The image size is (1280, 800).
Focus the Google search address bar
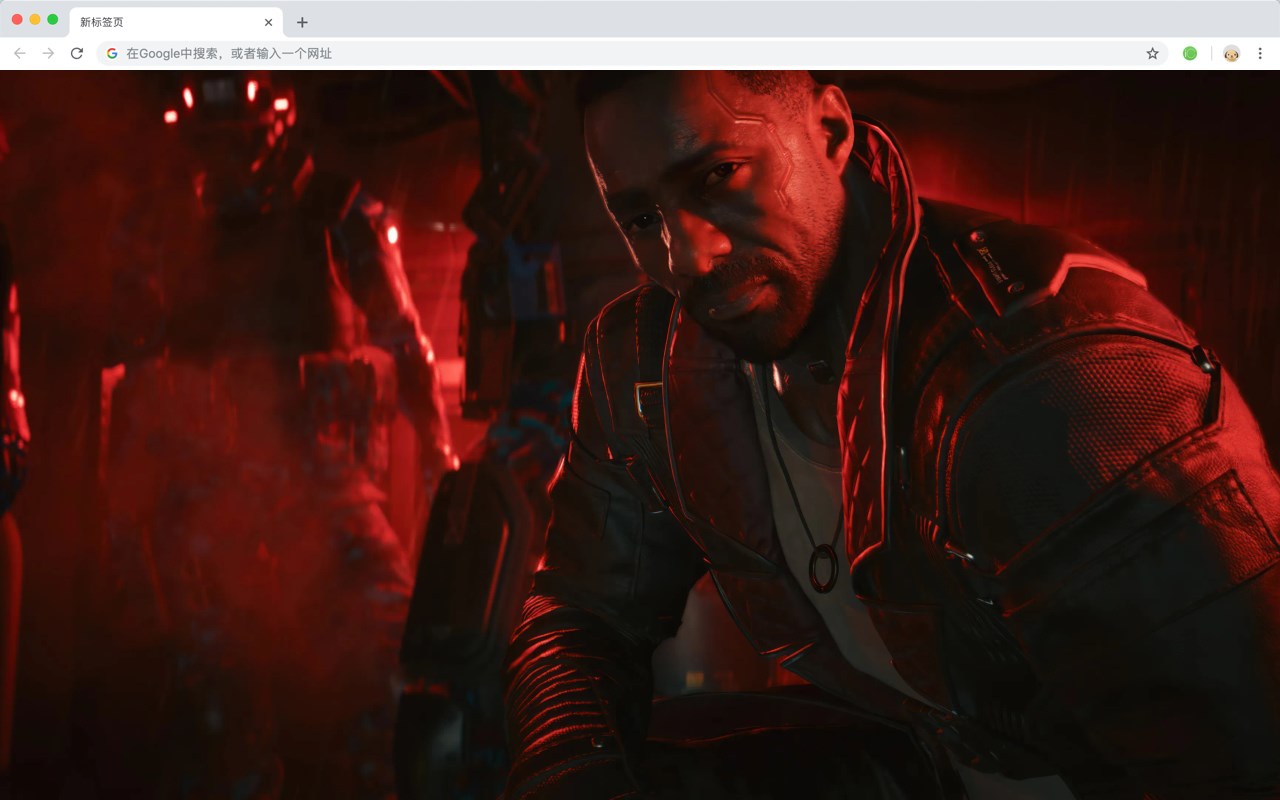632,53
